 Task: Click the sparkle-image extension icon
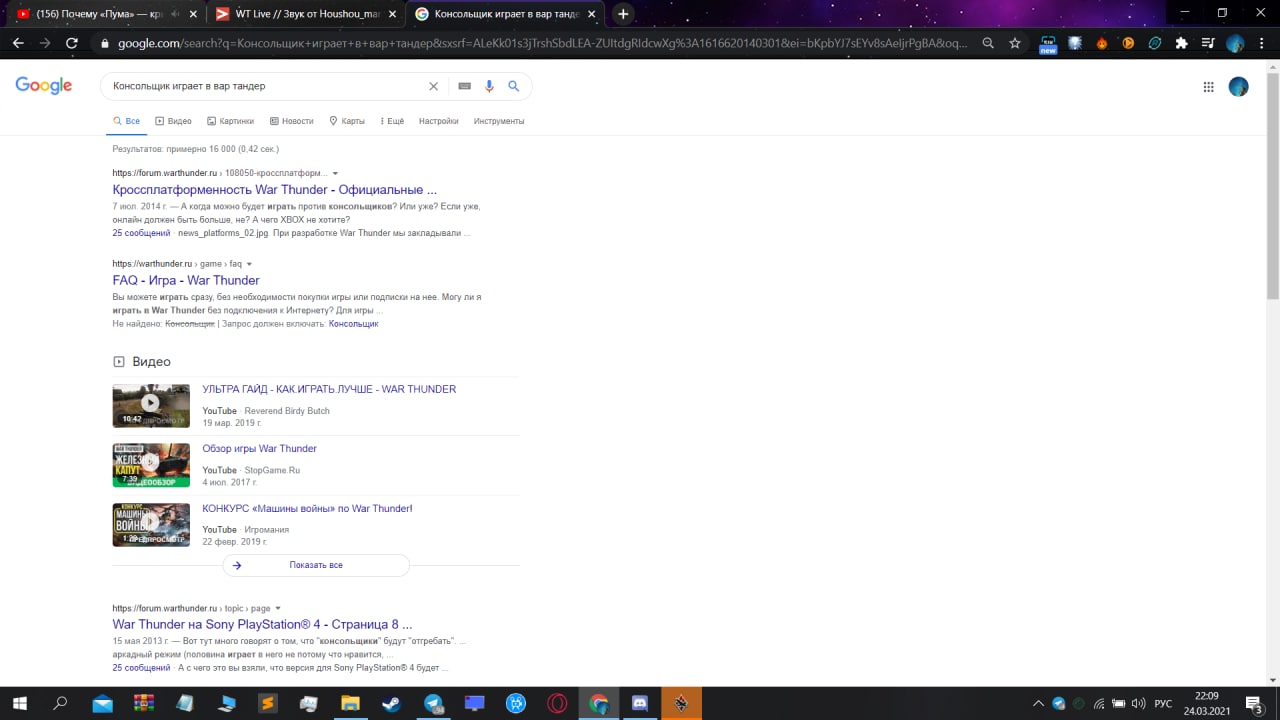(1075, 43)
